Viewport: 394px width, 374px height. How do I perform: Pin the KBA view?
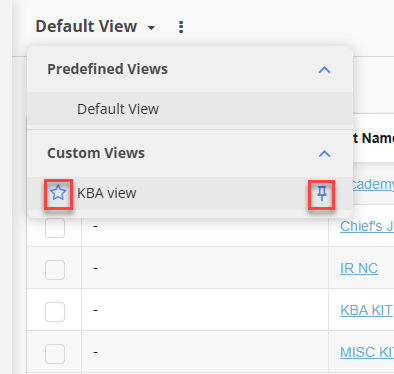(x=322, y=193)
